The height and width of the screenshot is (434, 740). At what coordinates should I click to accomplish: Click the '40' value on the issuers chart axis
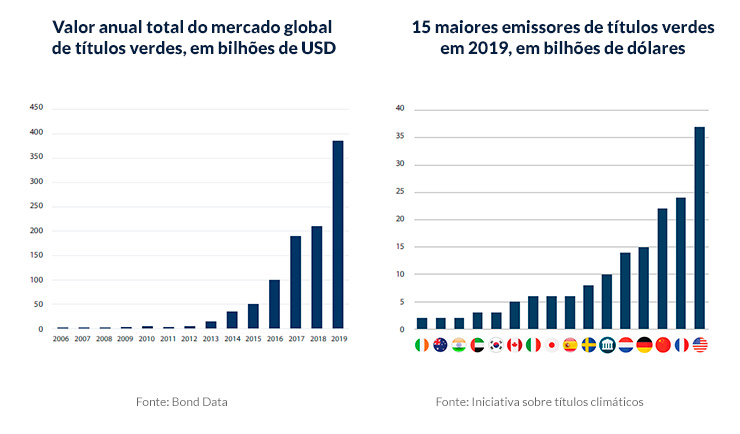pos(400,108)
